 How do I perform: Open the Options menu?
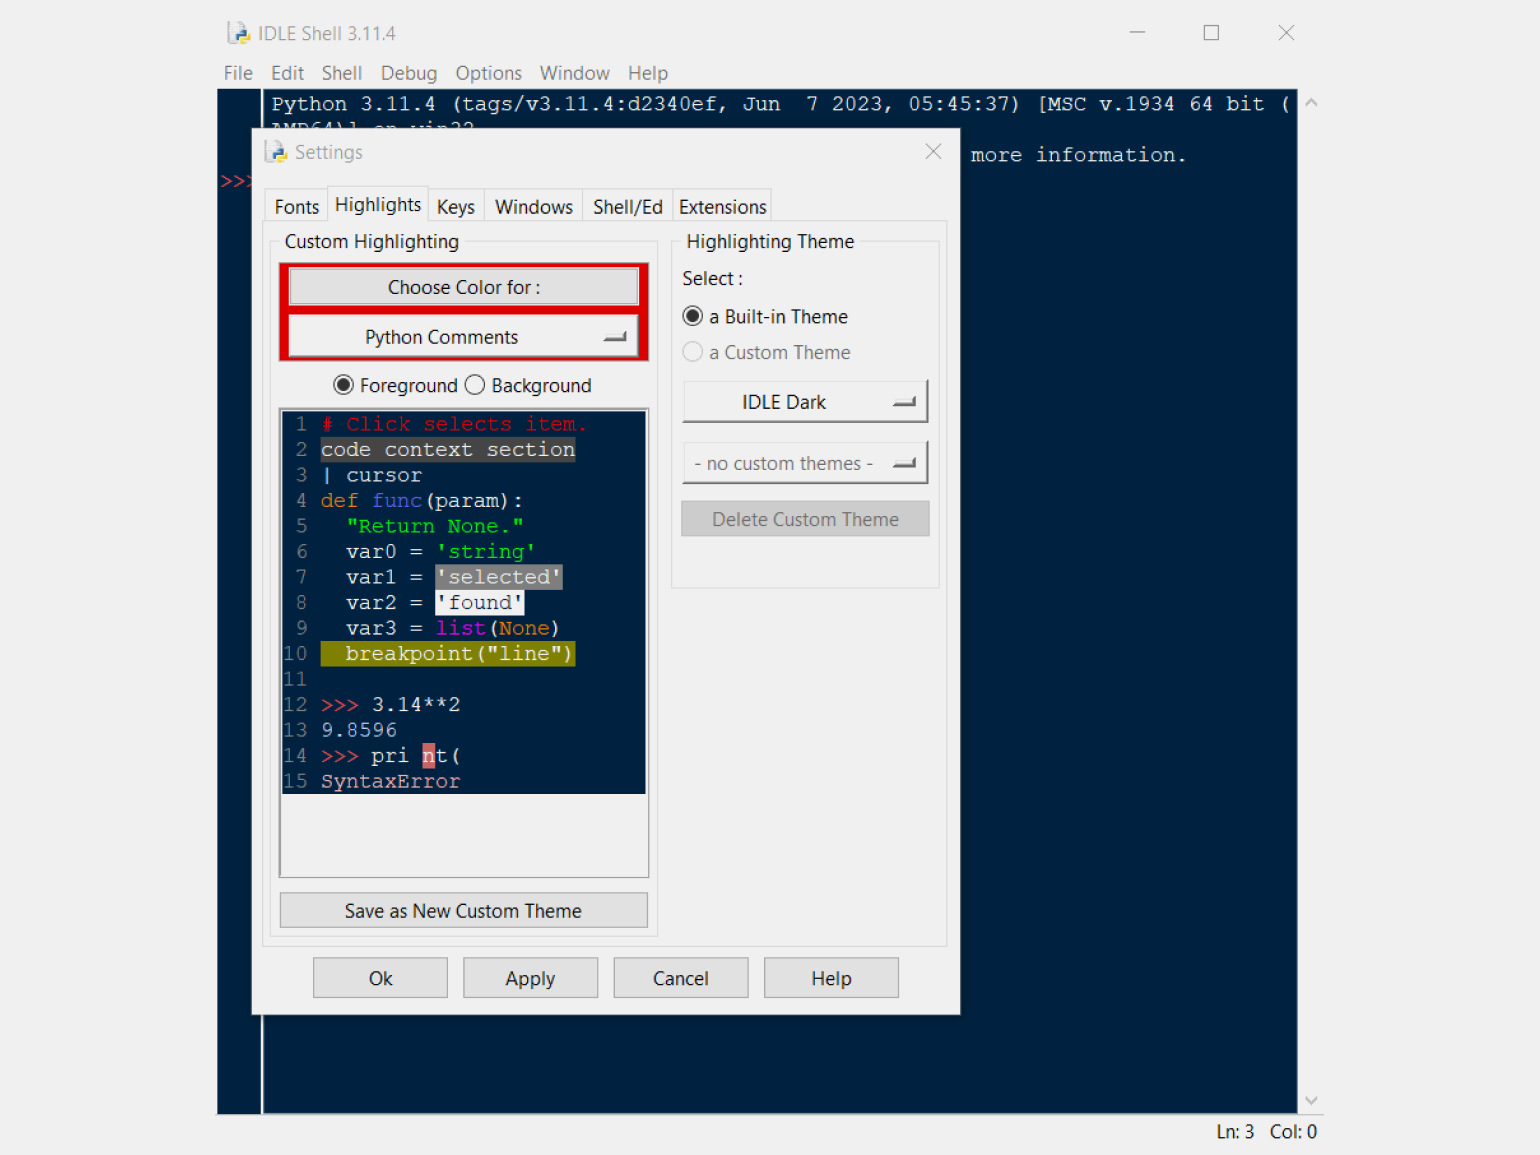(488, 73)
